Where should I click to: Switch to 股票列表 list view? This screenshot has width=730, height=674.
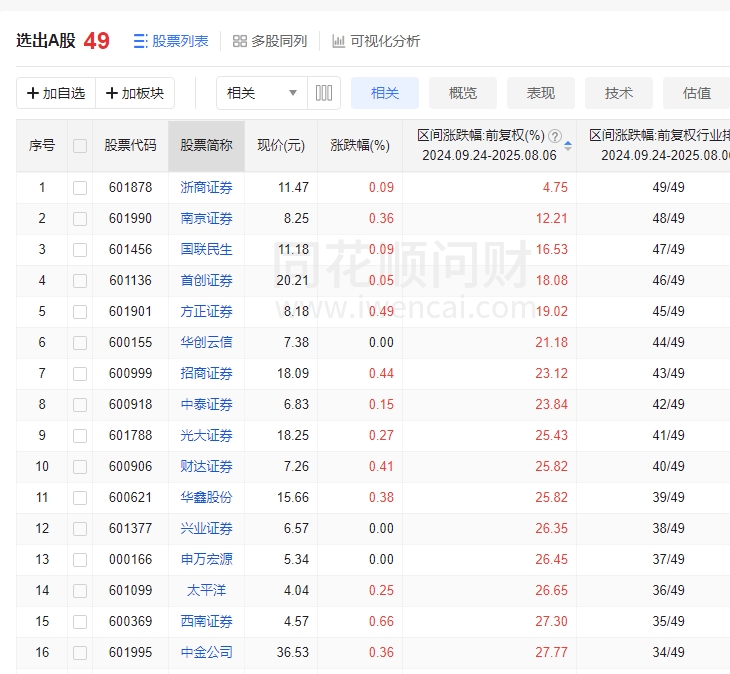(x=171, y=41)
